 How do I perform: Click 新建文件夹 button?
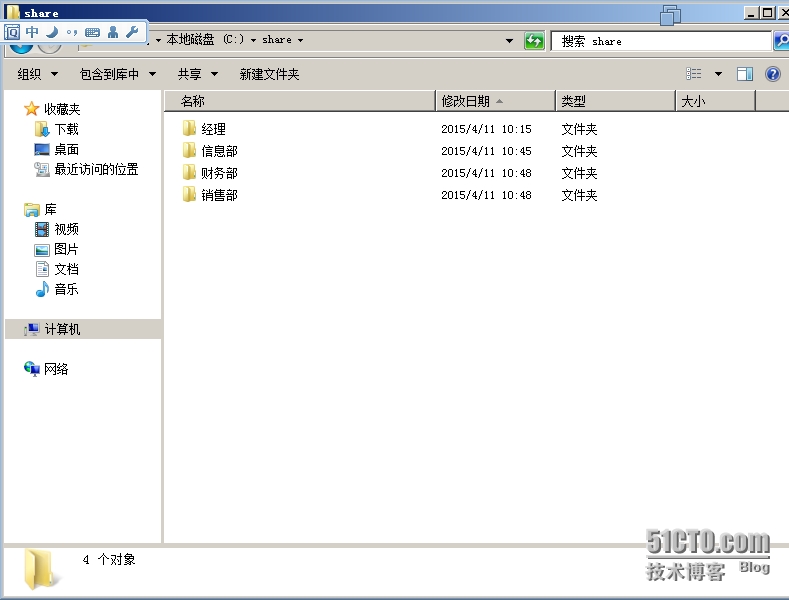point(269,74)
